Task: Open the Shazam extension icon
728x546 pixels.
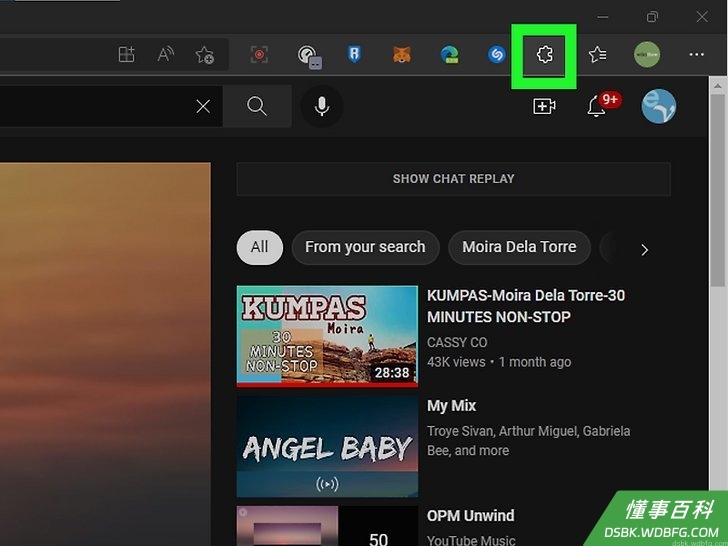Action: point(497,55)
